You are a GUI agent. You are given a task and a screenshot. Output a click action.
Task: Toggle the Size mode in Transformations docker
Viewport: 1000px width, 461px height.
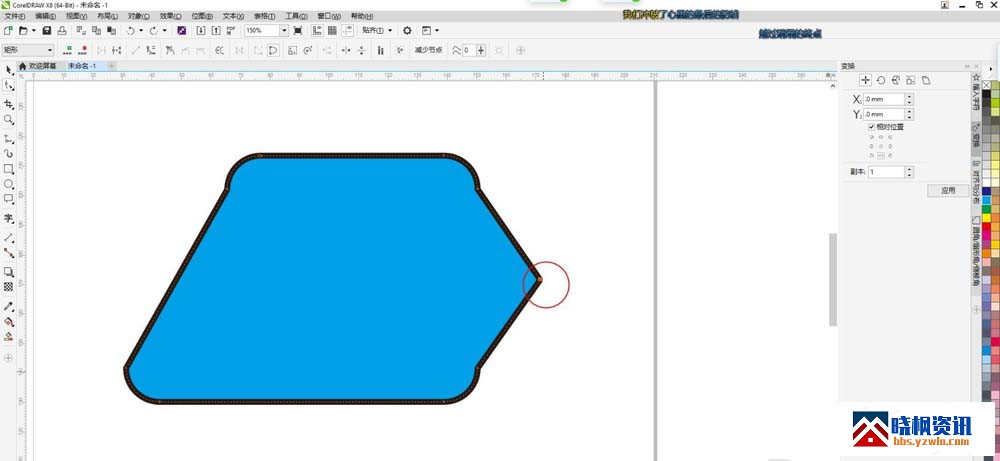911,80
